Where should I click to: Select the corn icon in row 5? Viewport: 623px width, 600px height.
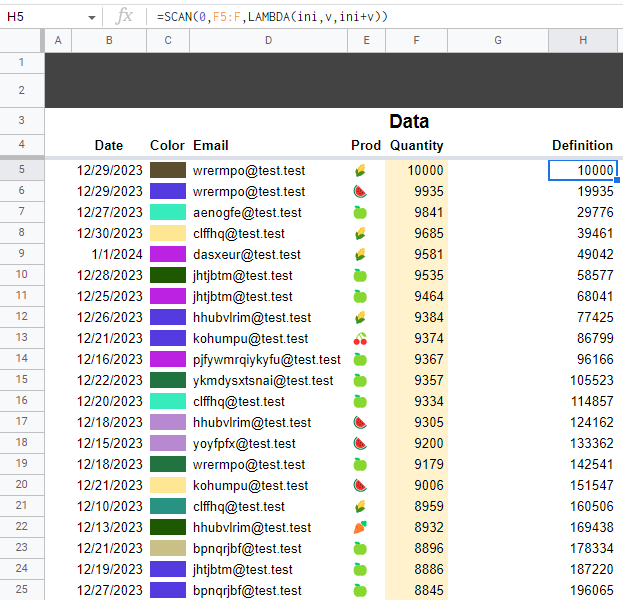point(360,171)
